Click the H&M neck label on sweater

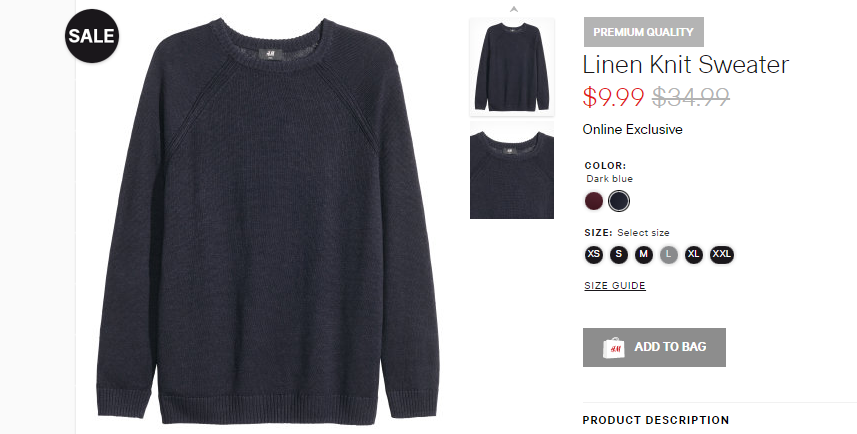(x=271, y=54)
